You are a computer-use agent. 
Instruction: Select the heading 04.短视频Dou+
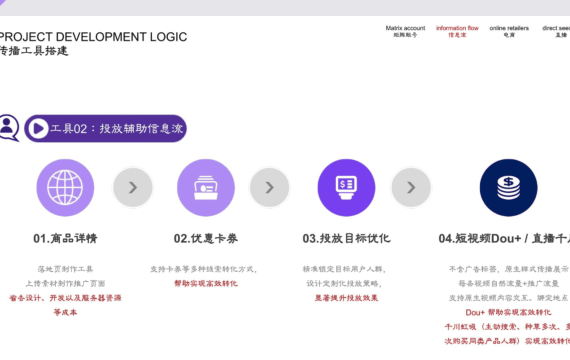pyautogui.click(x=480, y=239)
